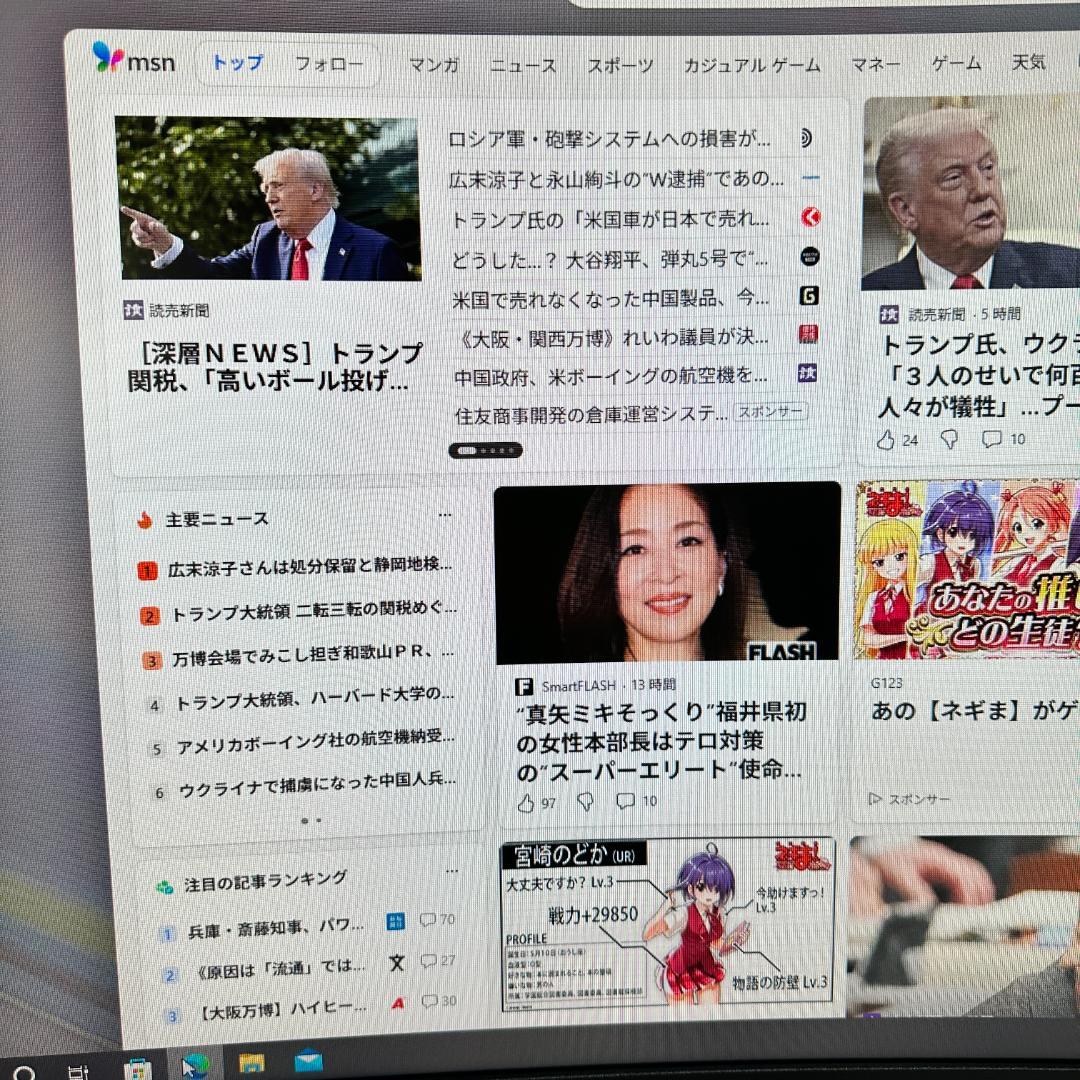1080x1080 pixels.
Task: Dislike the 真矢ミキそっくり article
Action: click(585, 802)
